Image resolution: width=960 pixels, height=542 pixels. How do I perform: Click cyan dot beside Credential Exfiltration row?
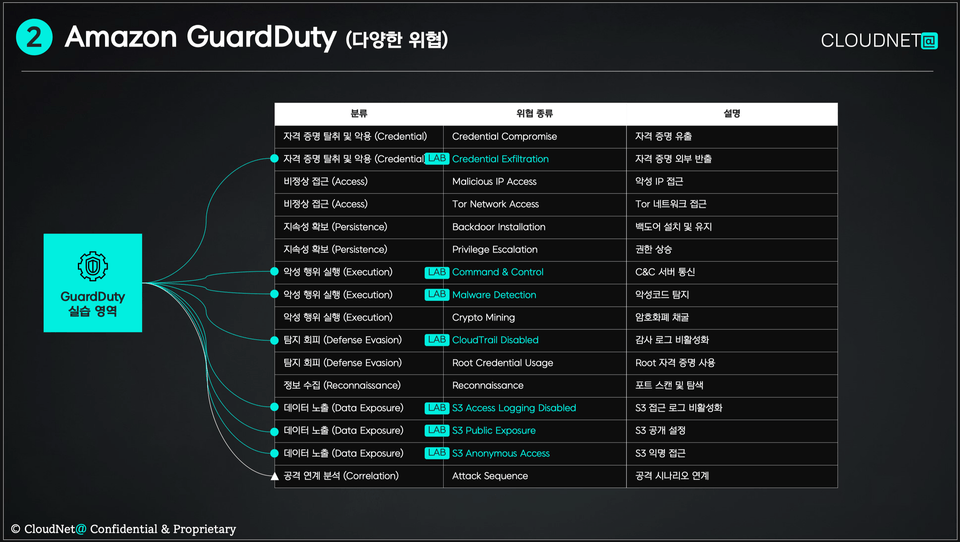pos(274,159)
